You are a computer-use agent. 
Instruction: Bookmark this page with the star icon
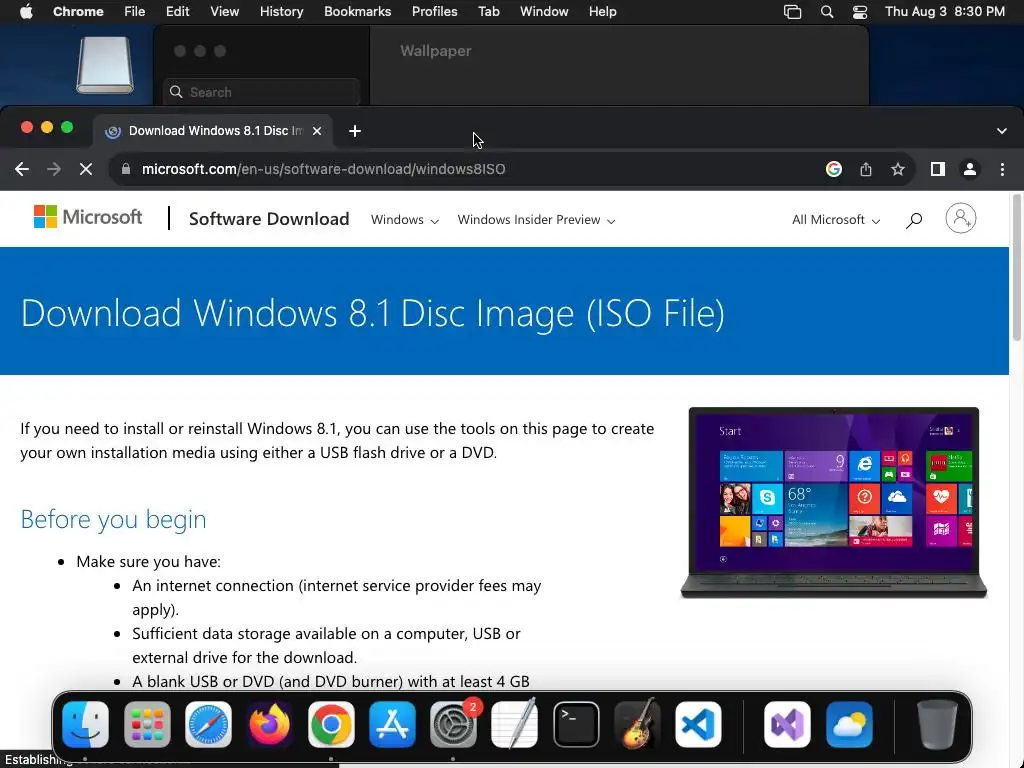pos(898,169)
